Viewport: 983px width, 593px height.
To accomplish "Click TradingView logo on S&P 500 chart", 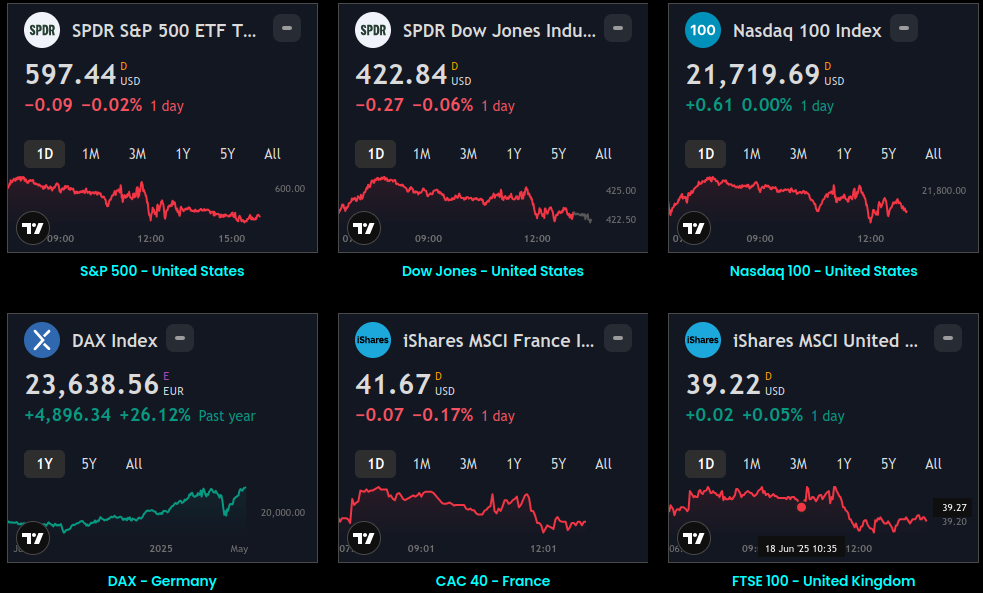I will [x=34, y=228].
